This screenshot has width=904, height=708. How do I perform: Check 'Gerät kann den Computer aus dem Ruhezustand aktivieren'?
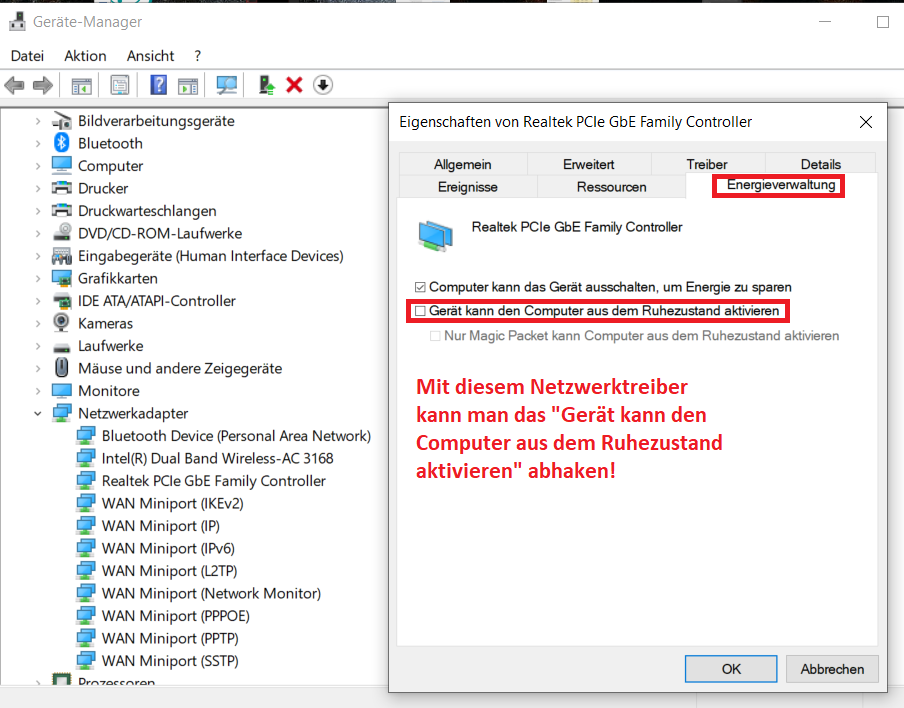[420, 311]
